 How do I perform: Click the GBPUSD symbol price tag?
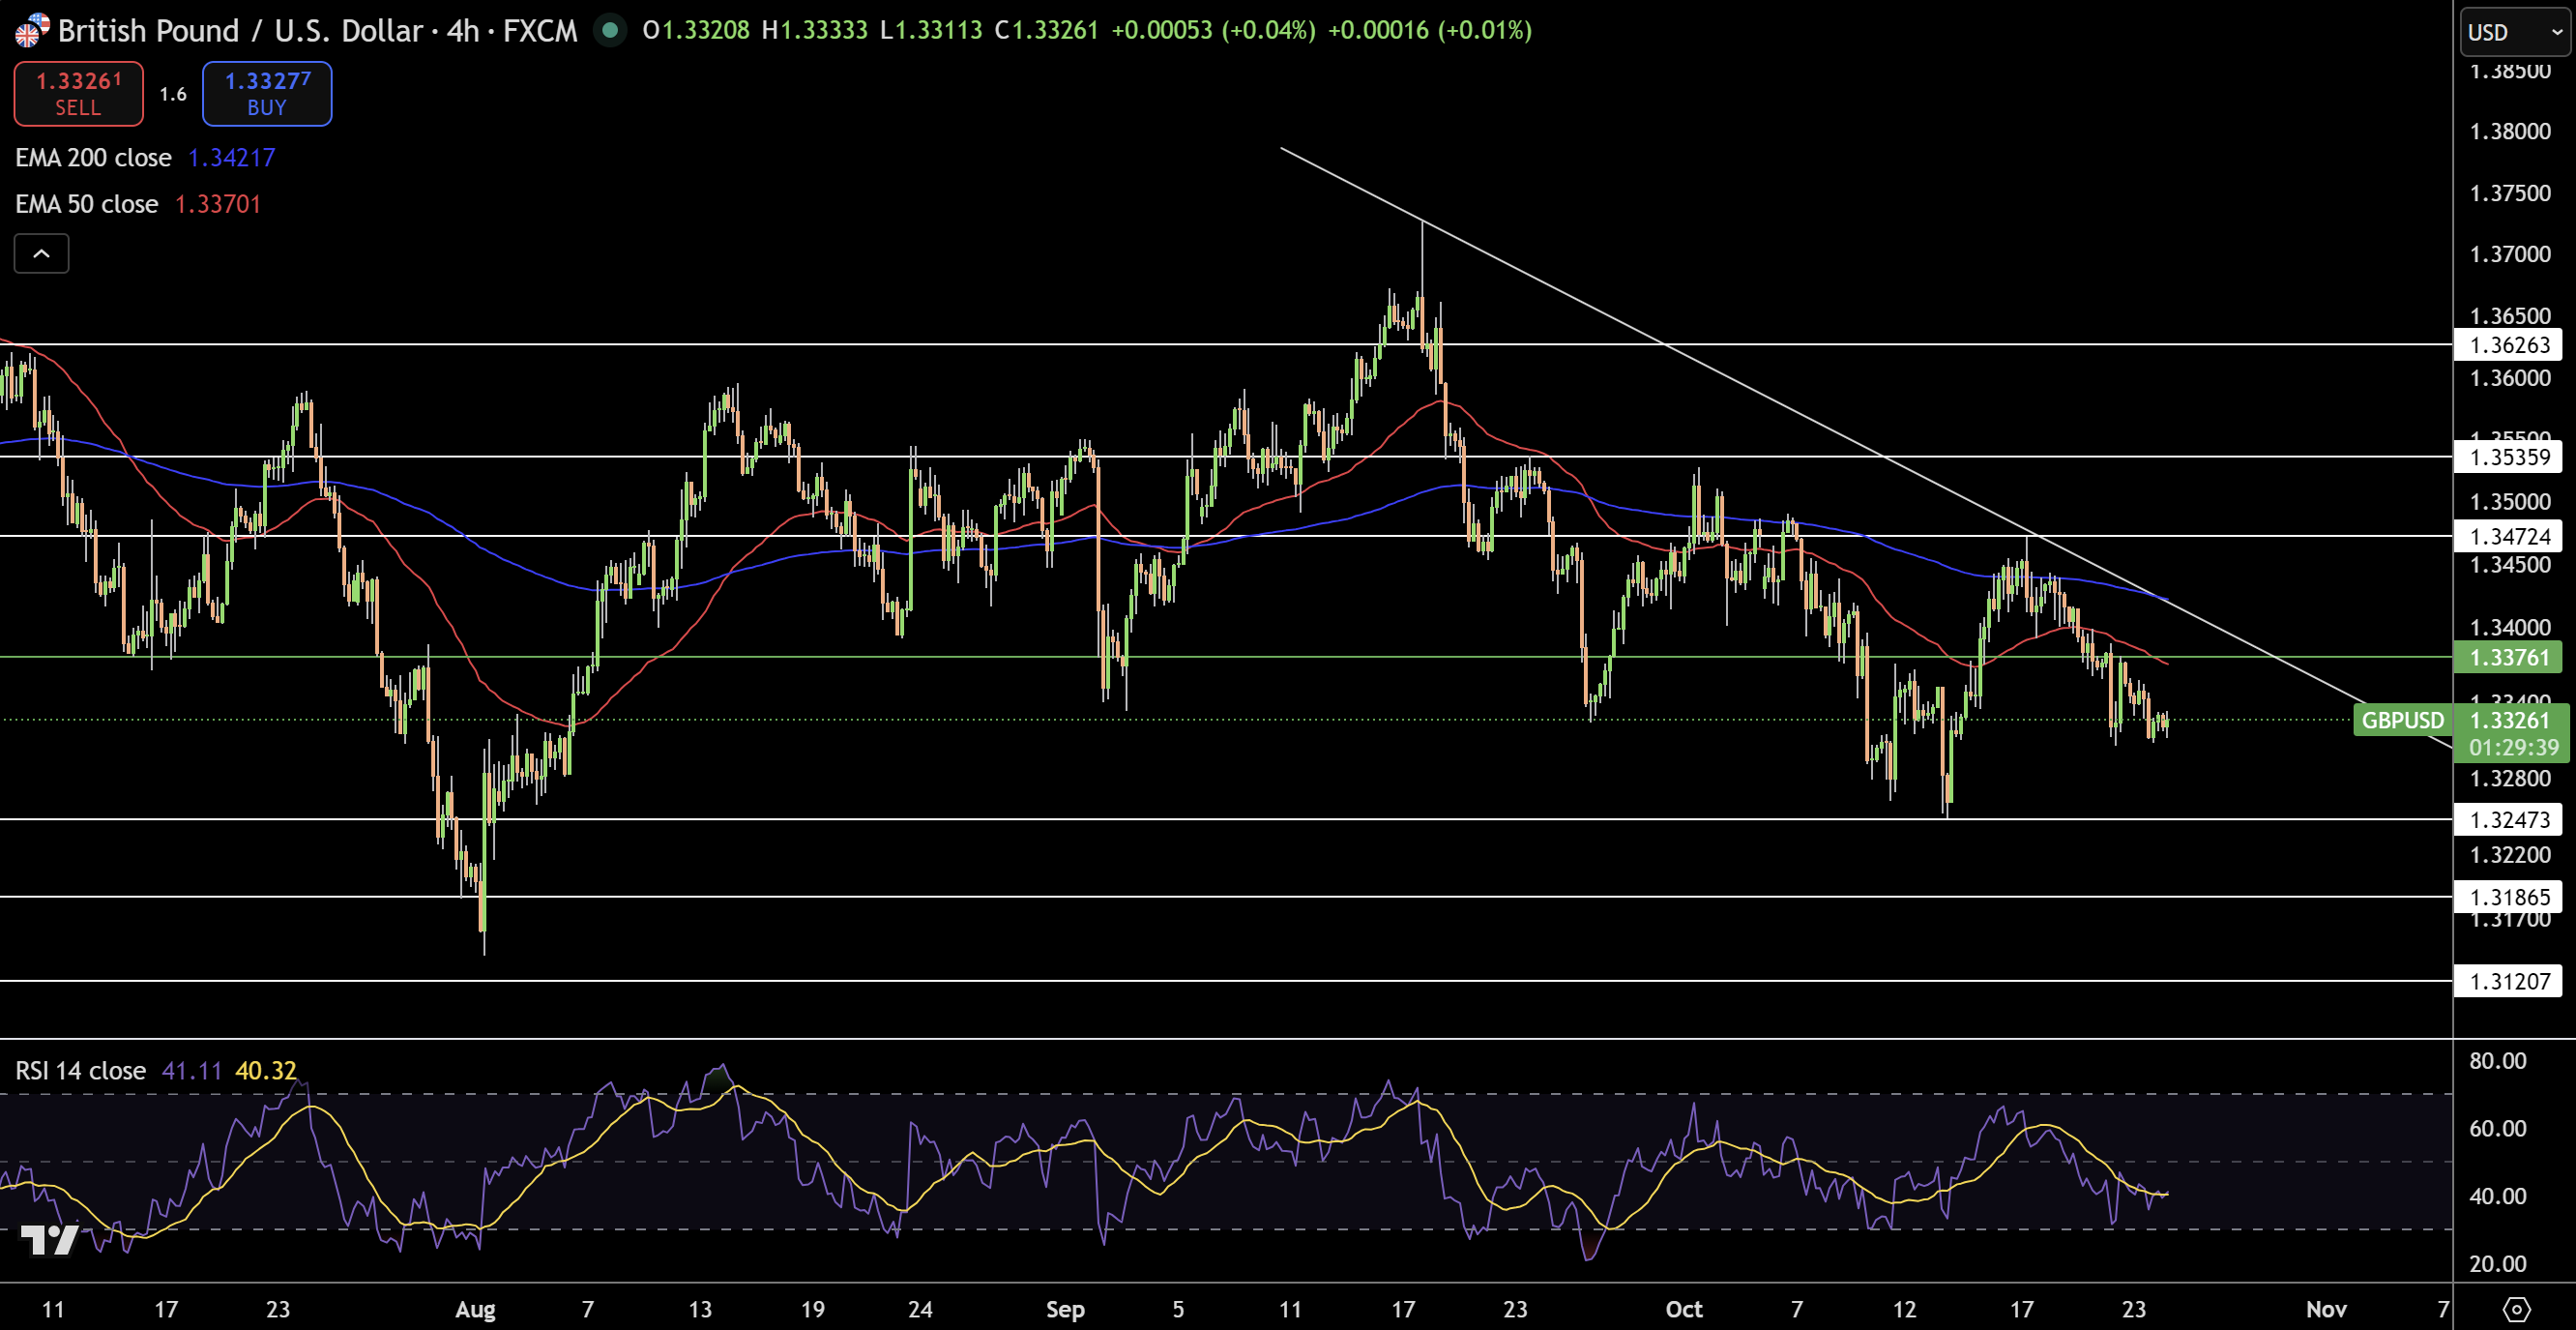tap(2402, 720)
